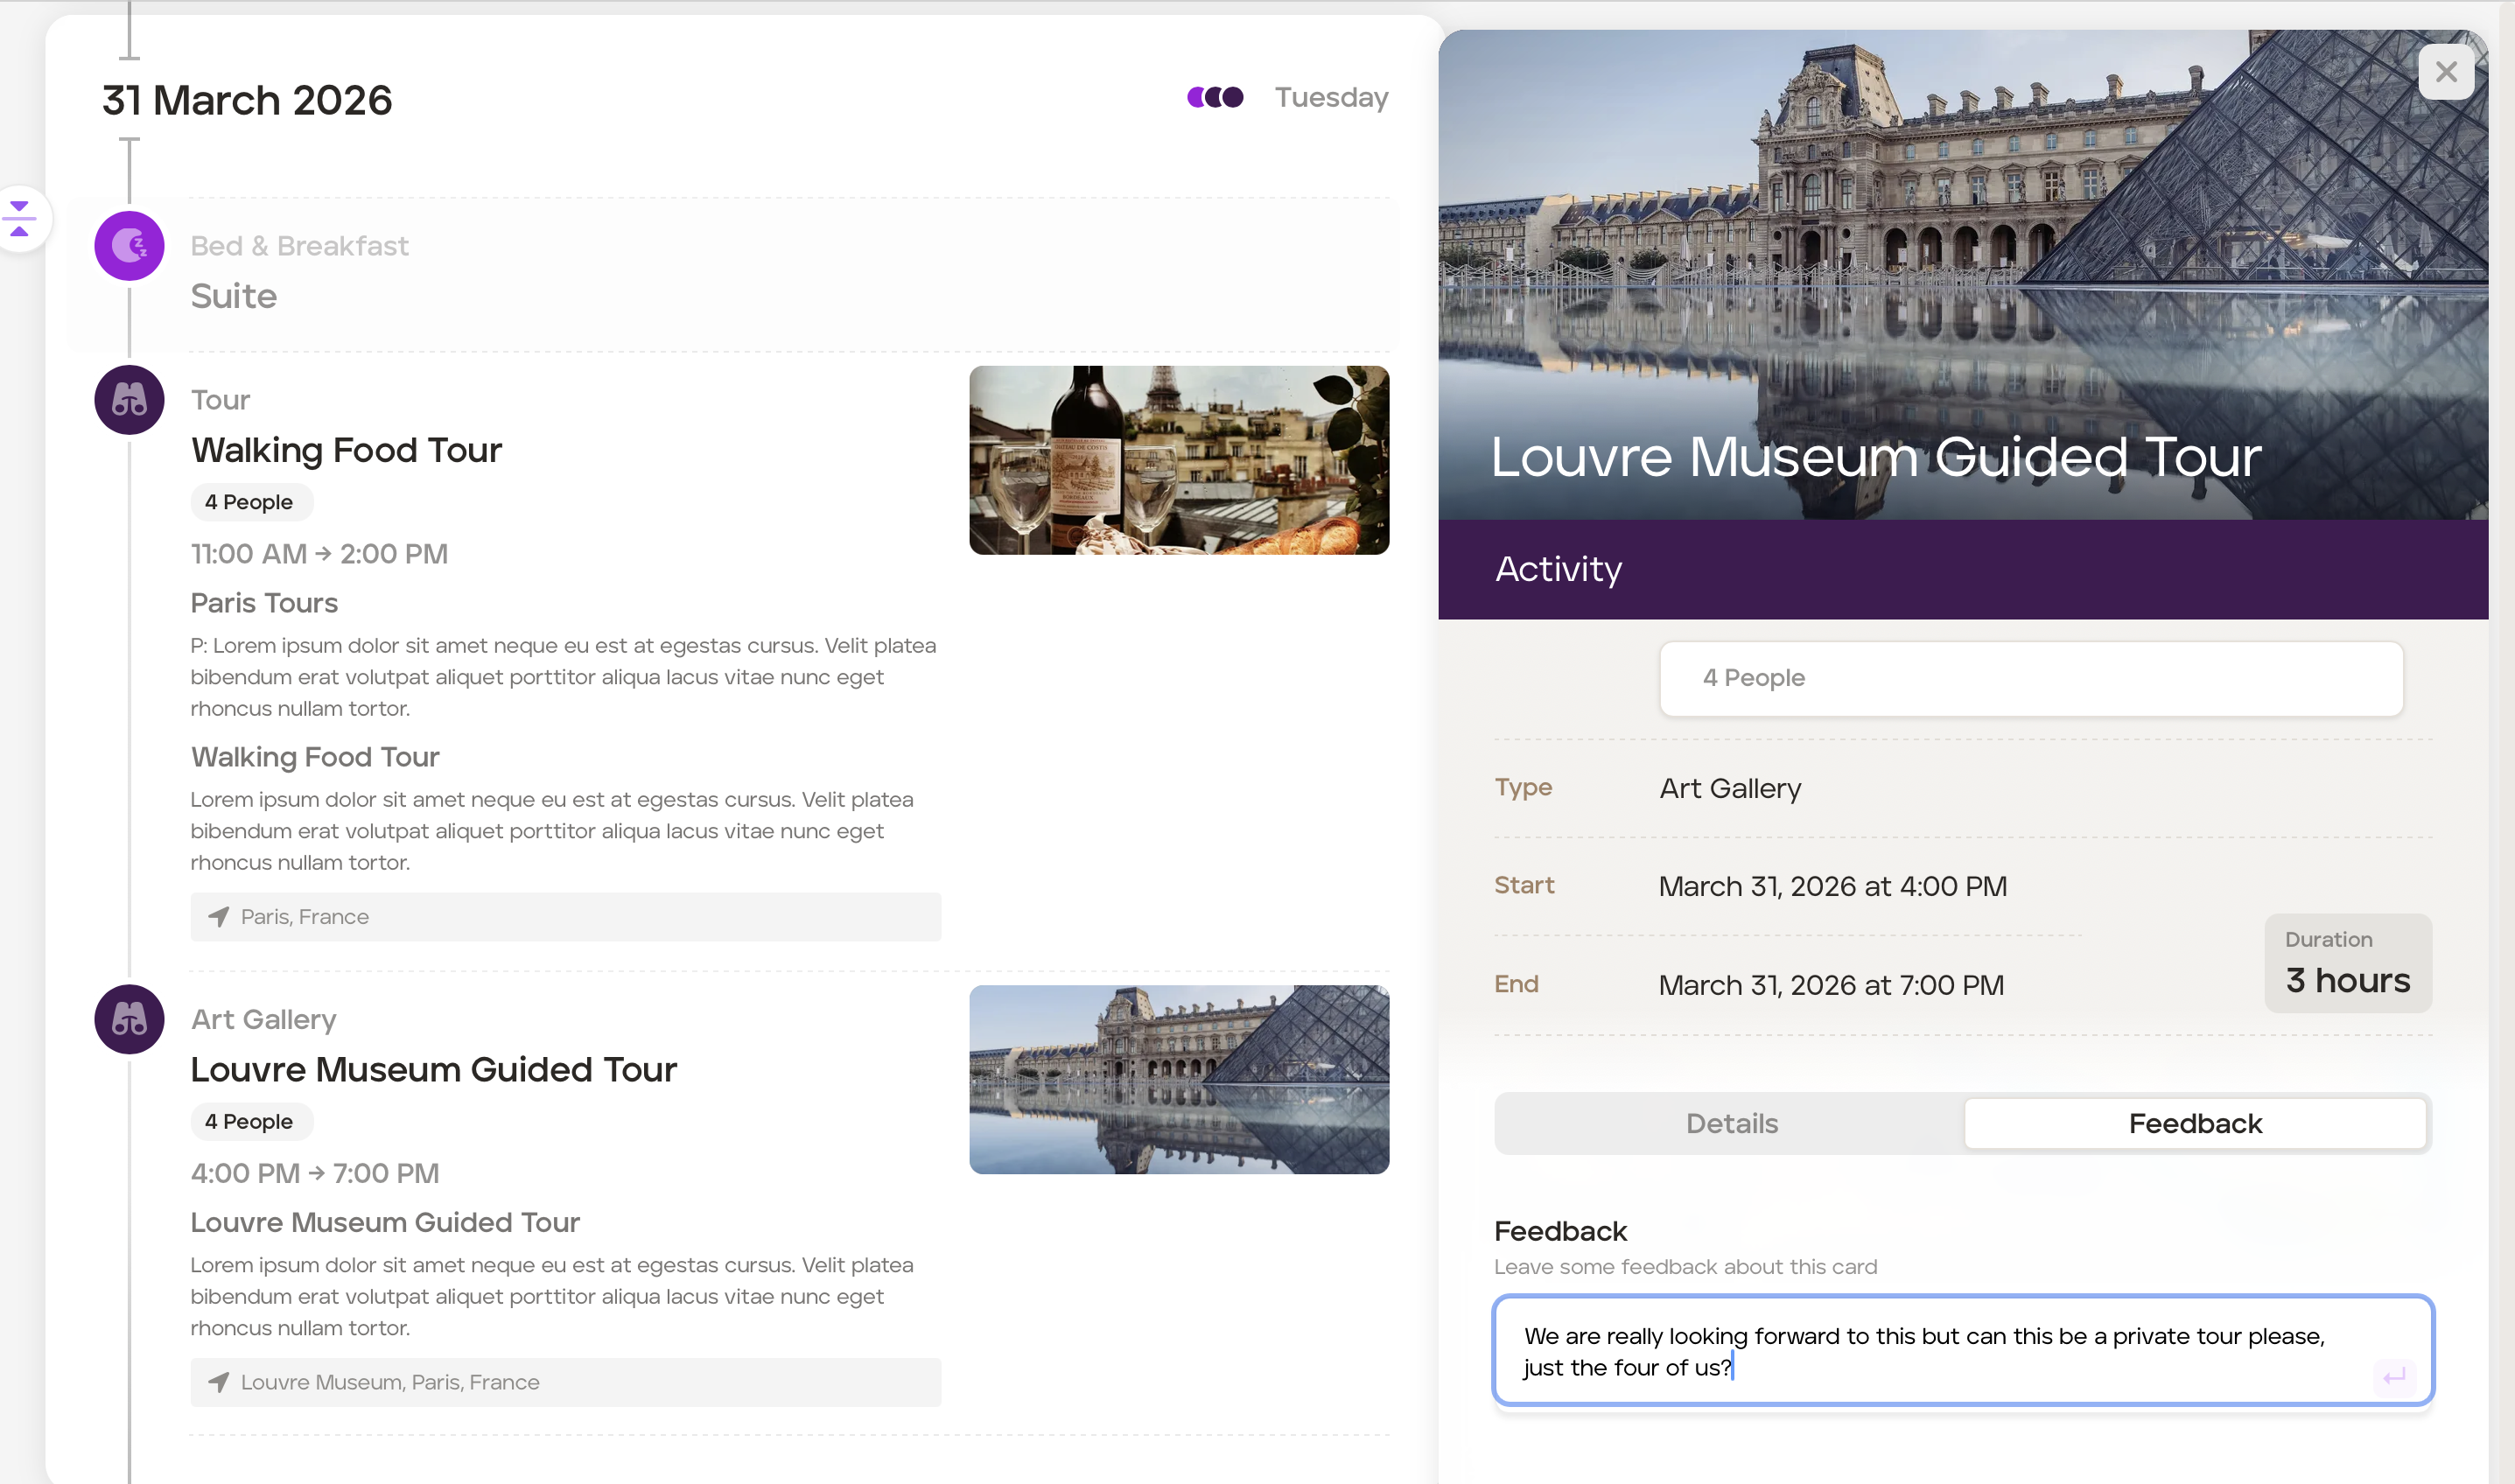
Task: Select the Feedback tab
Action: (x=2194, y=1123)
